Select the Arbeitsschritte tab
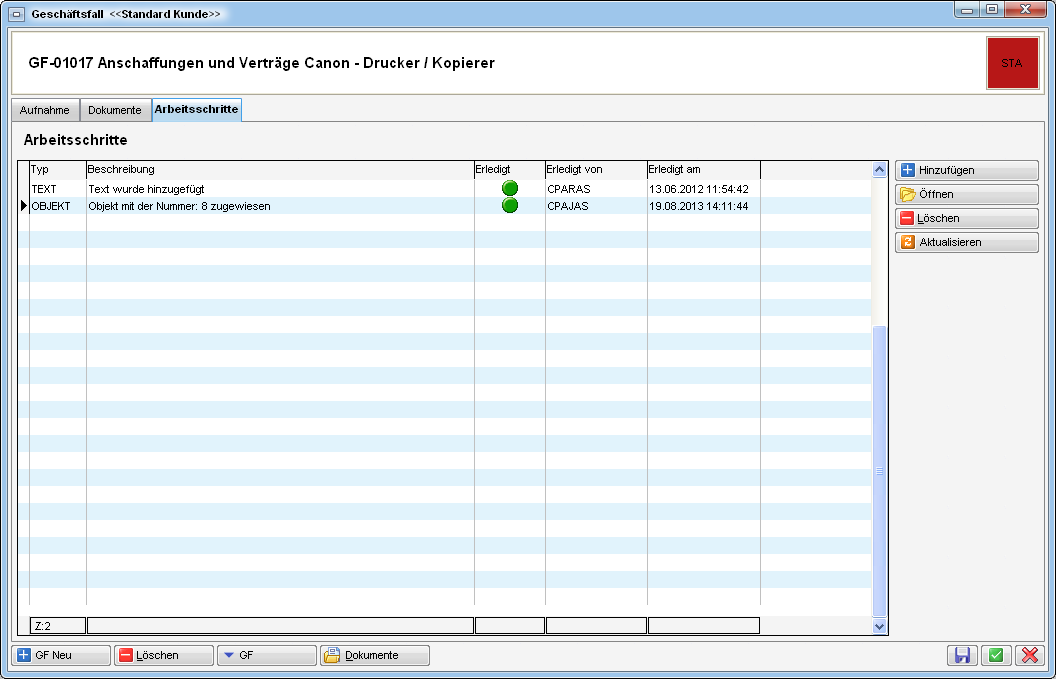This screenshot has width=1056, height=679. 197,110
